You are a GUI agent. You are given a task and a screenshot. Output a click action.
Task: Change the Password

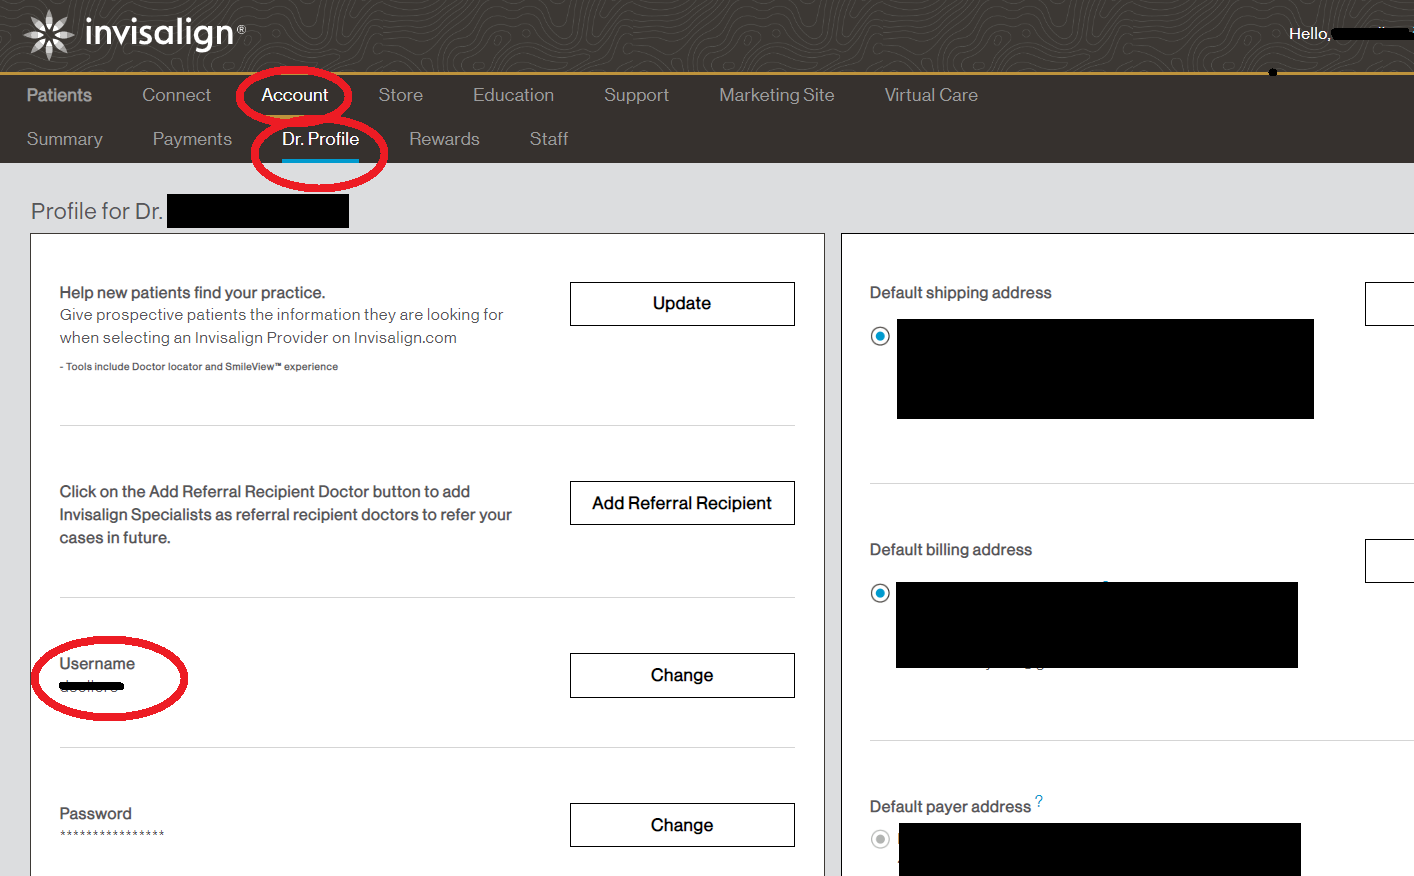(x=682, y=825)
